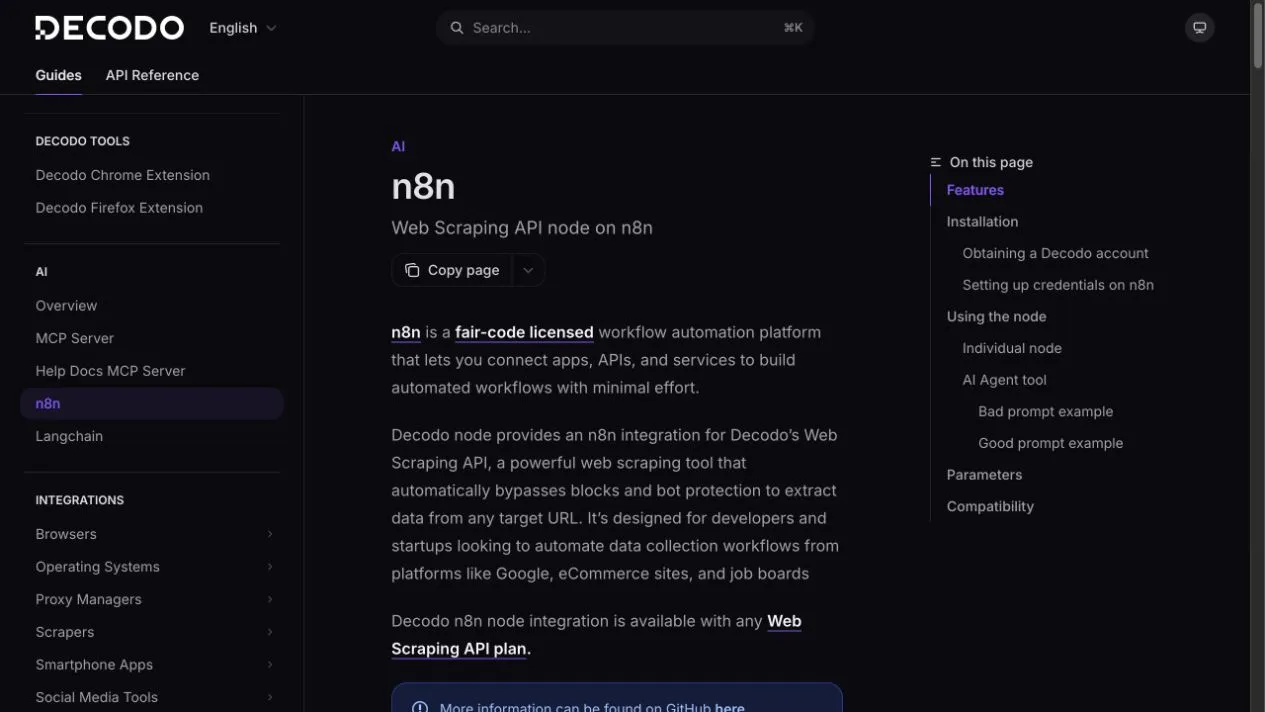Jump to Compatibility section
1265x712 pixels.
click(990, 507)
